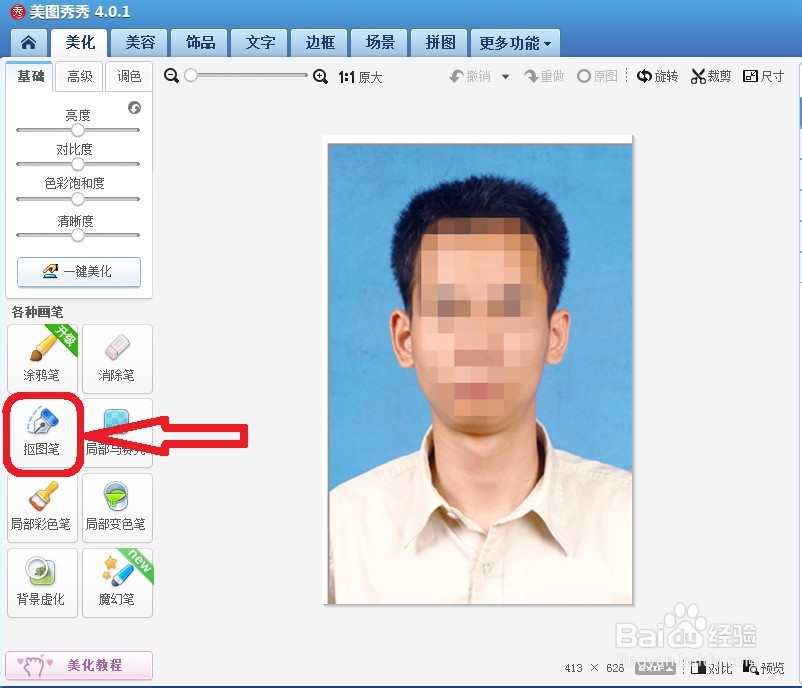Select the 抠图笔 cutout pen tool
Screen dimensions: 802x688
coord(42,433)
